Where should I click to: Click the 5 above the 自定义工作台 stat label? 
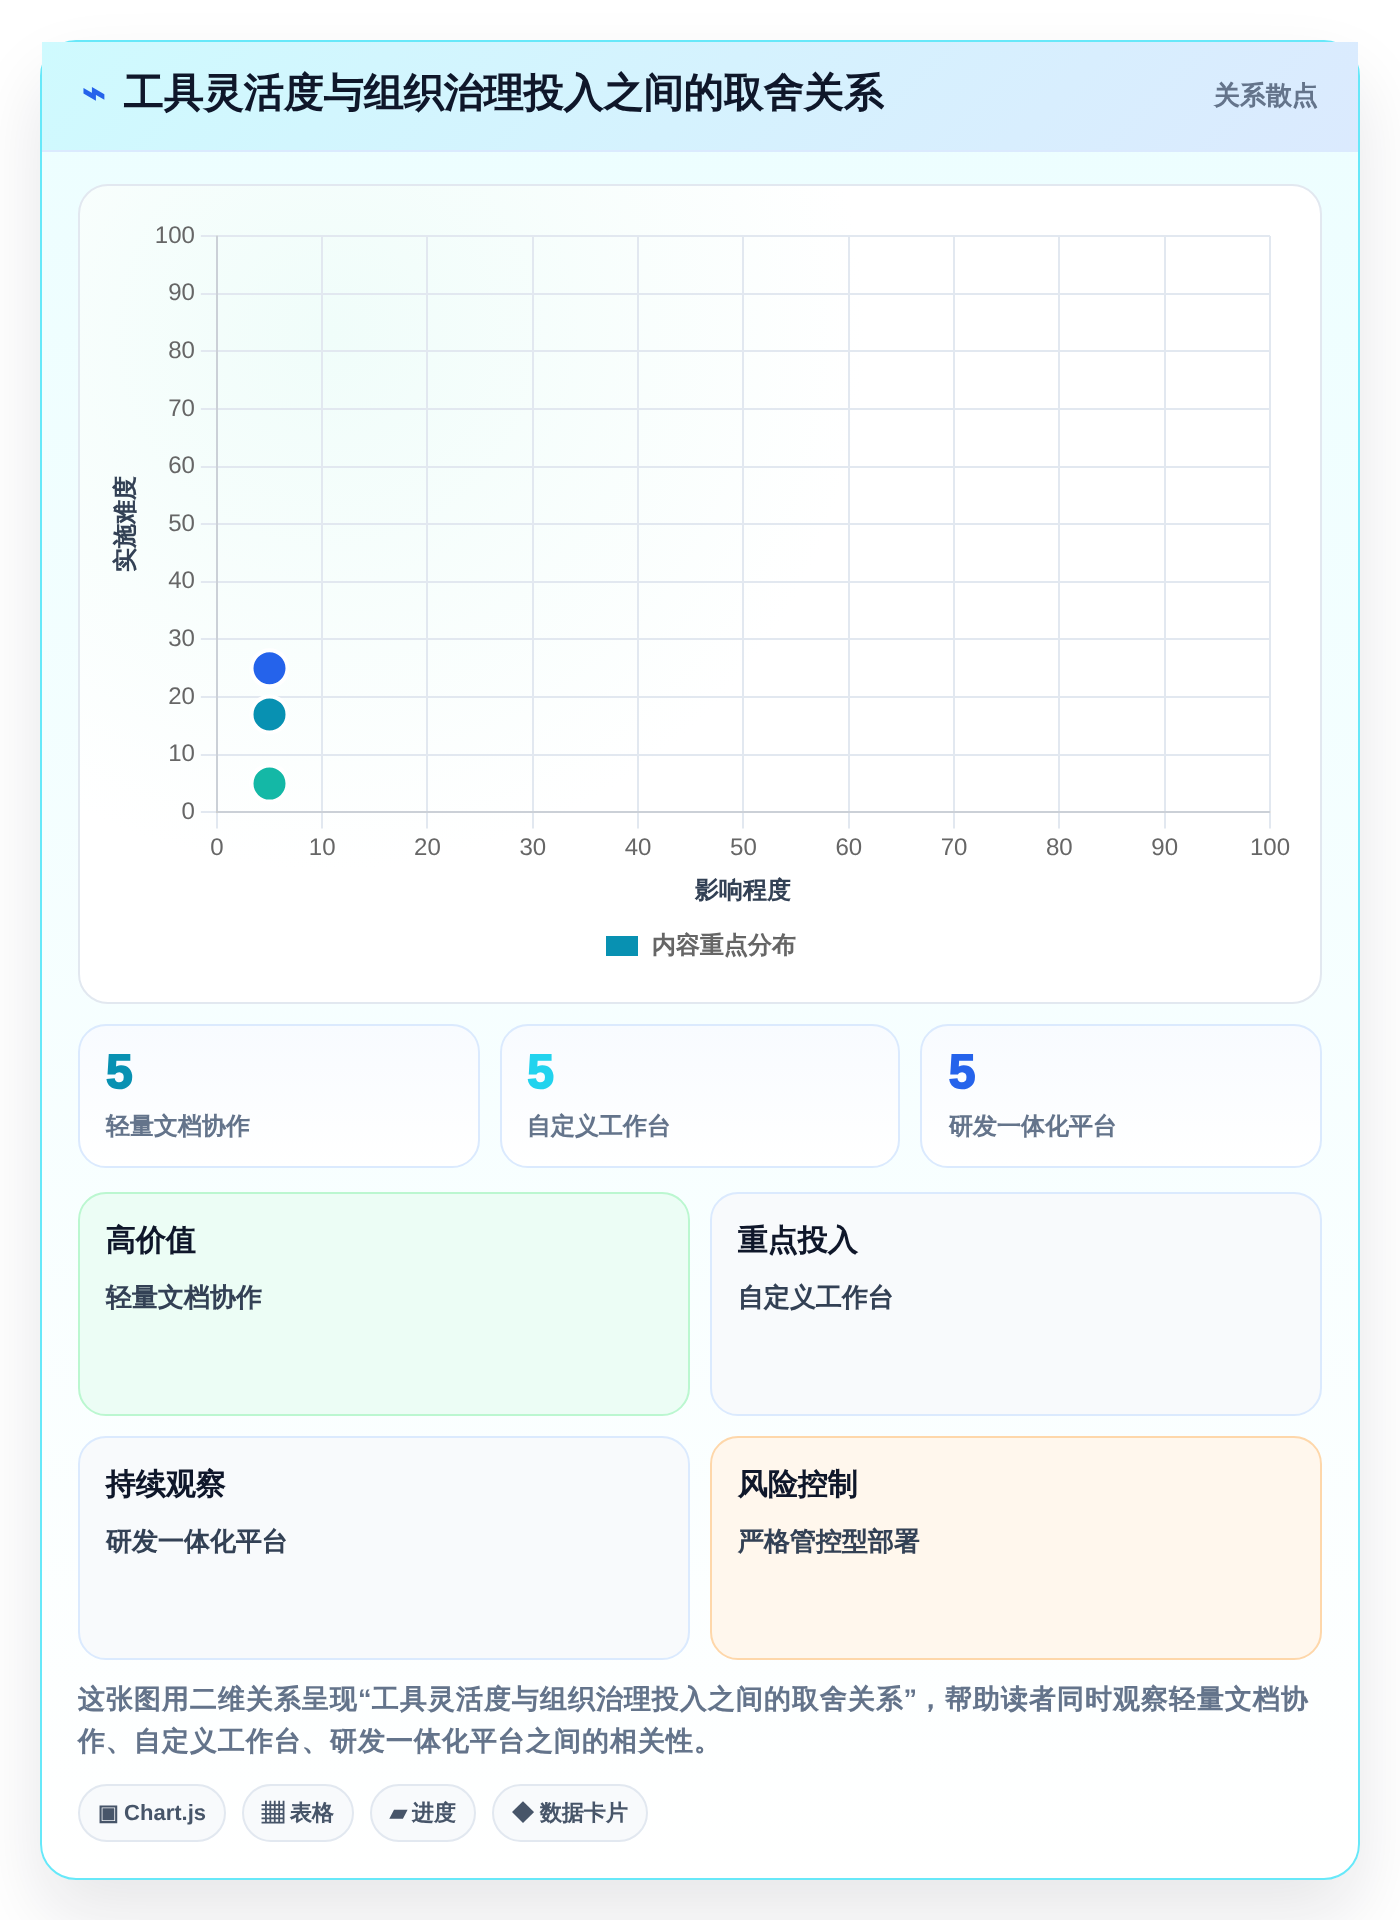(541, 1072)
